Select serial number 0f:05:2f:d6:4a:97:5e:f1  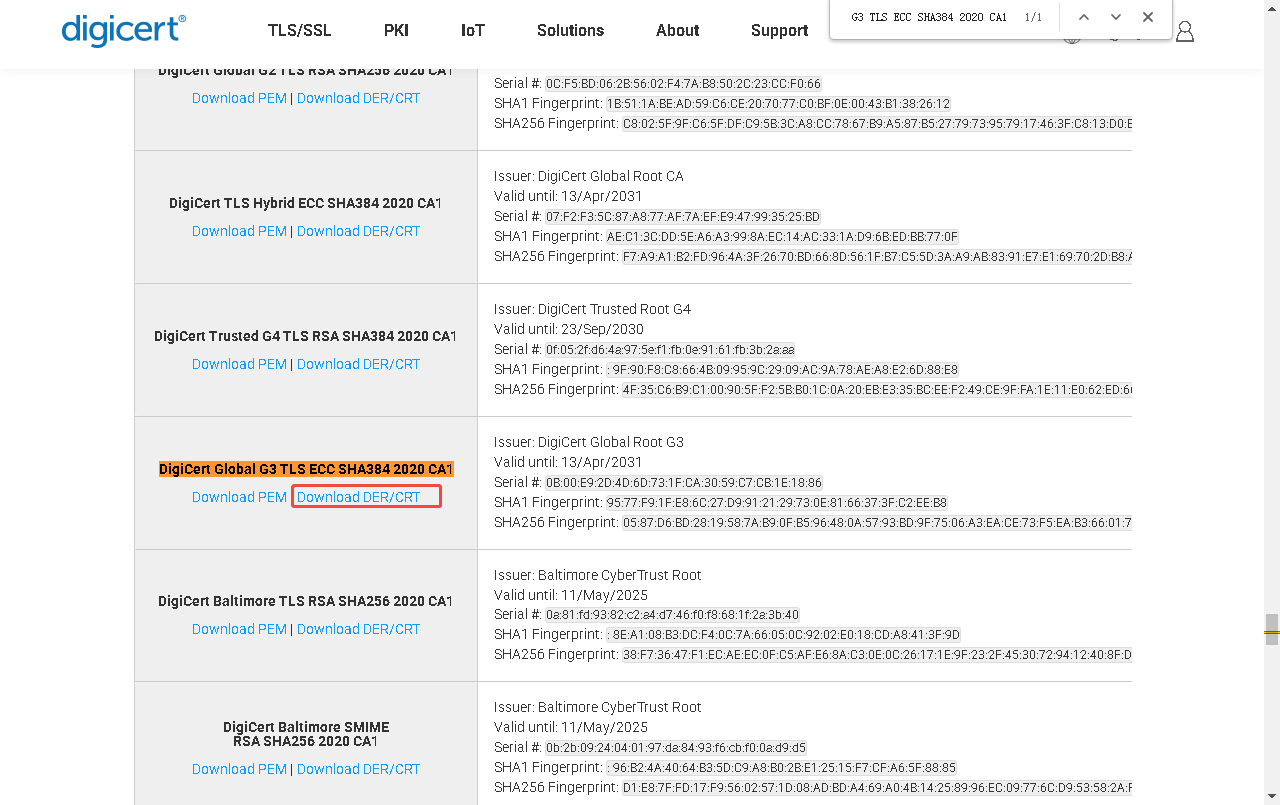click(670, 349)
